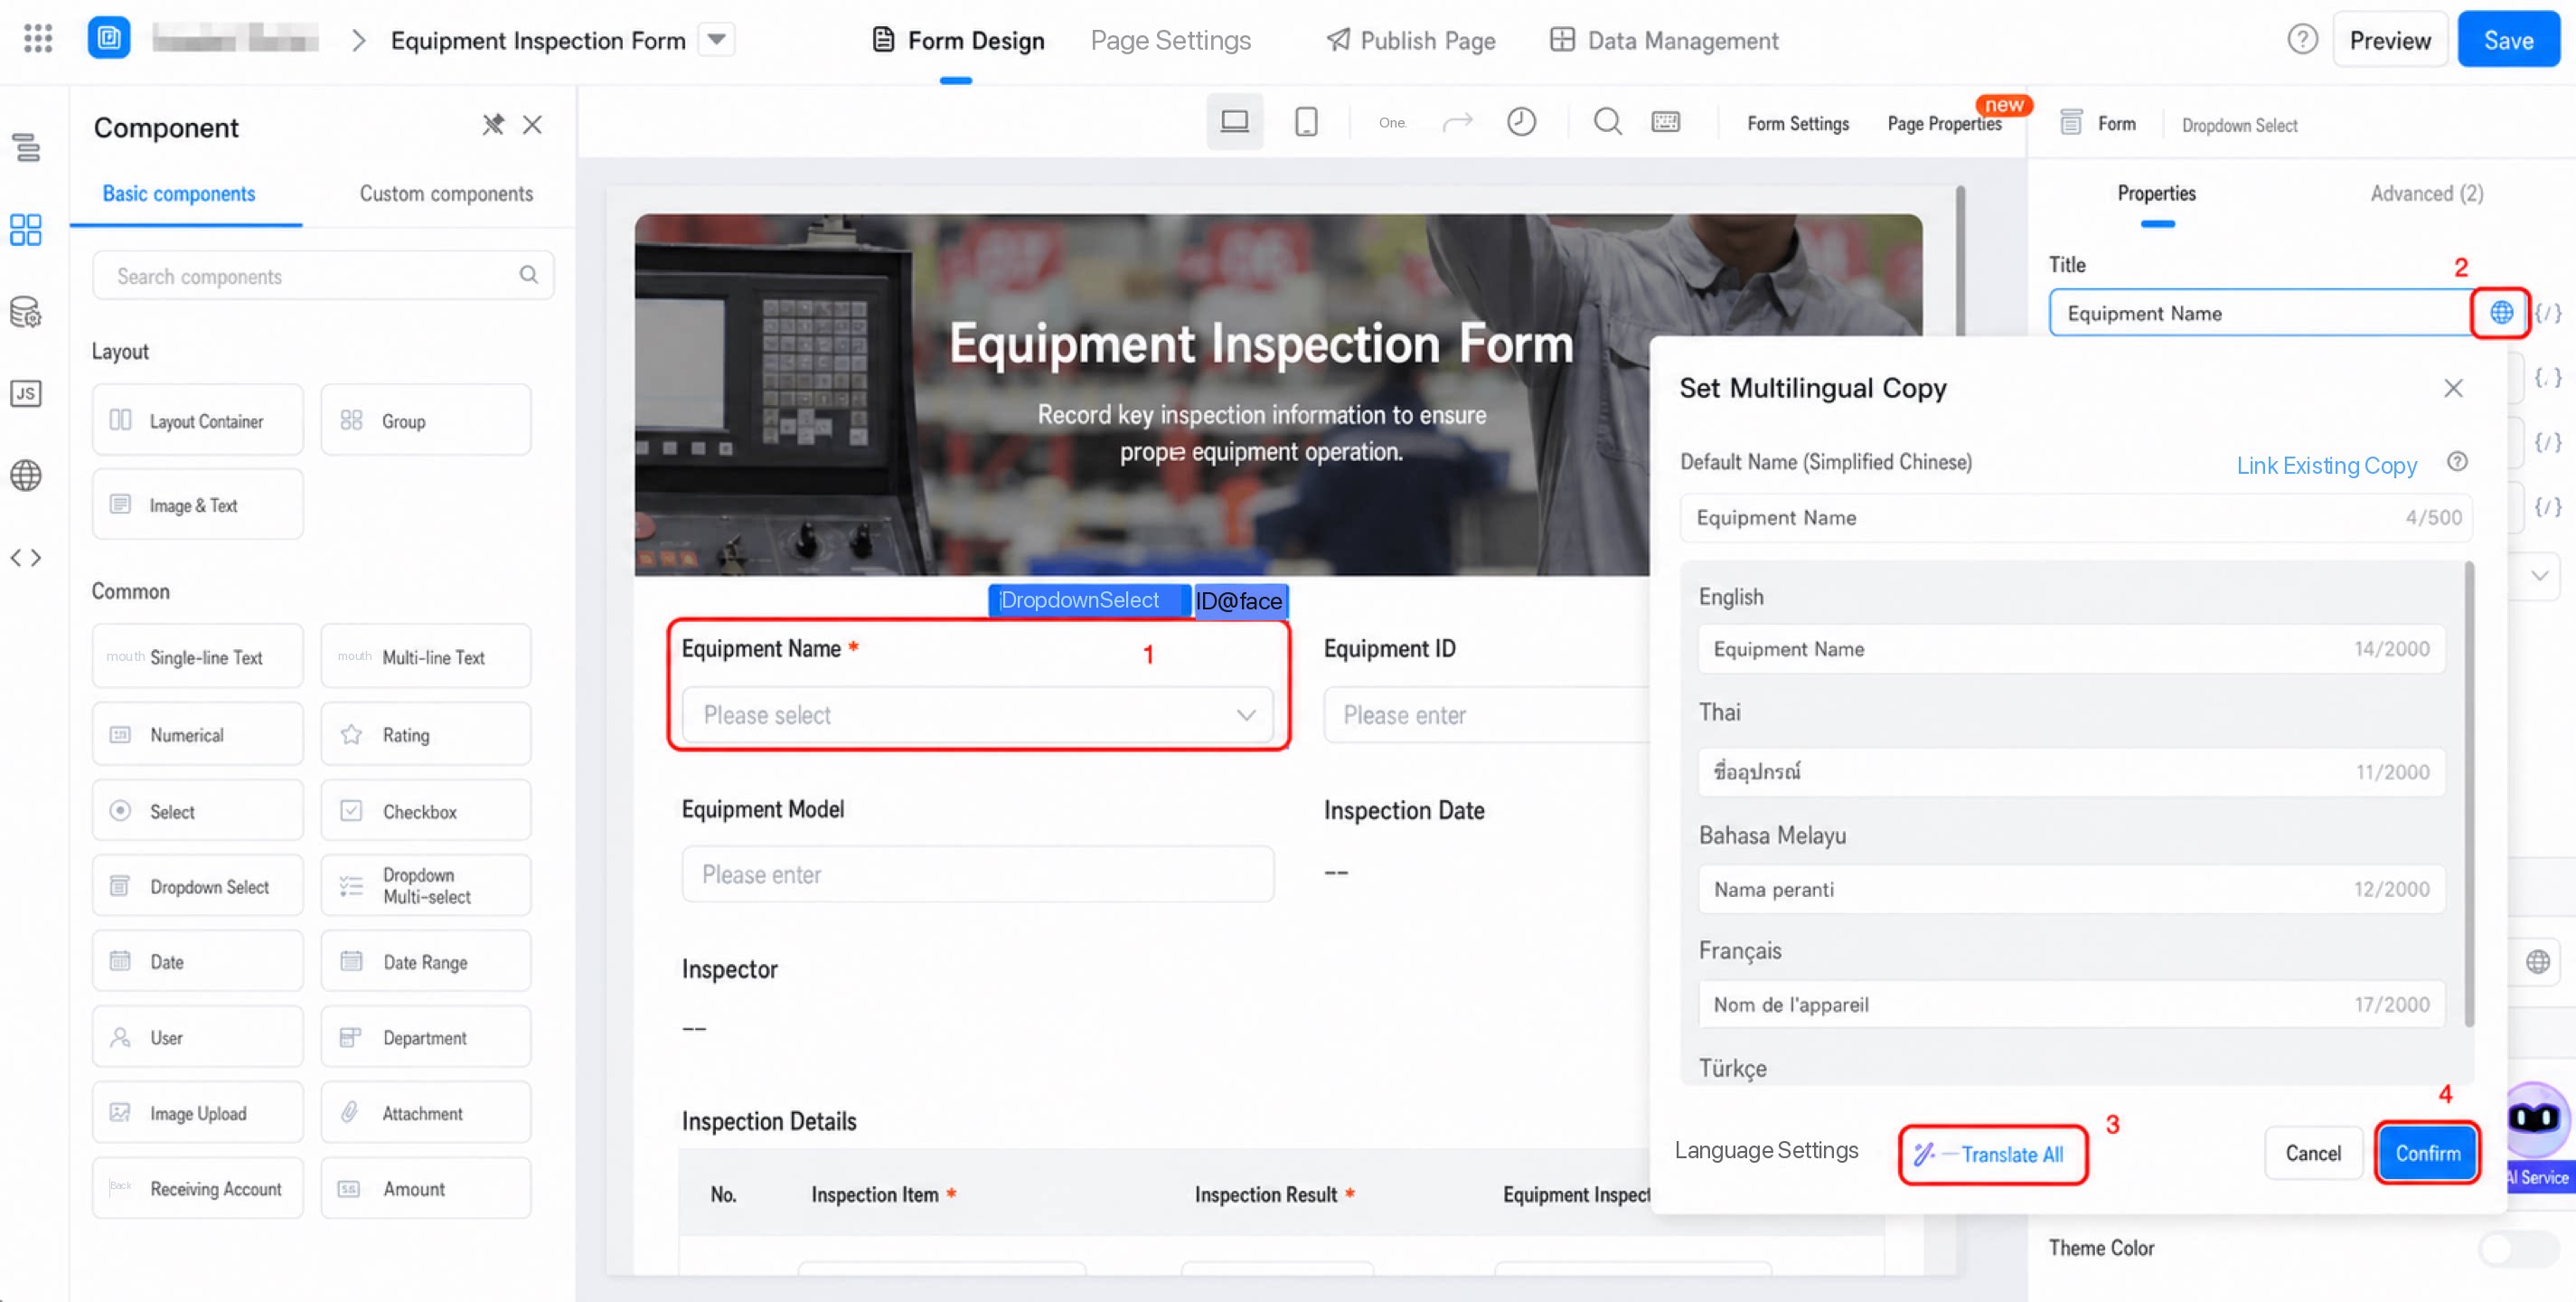This screenshot has height=1302, width=2576.
Task: Click the Translate All button
Action: [x=1992, y=1154]
